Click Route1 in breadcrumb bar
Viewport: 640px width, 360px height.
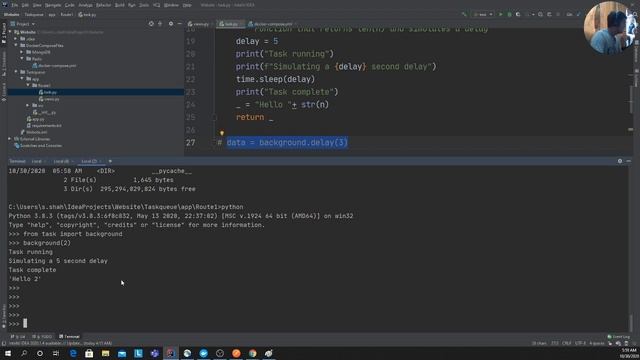[x=67, y=14]
